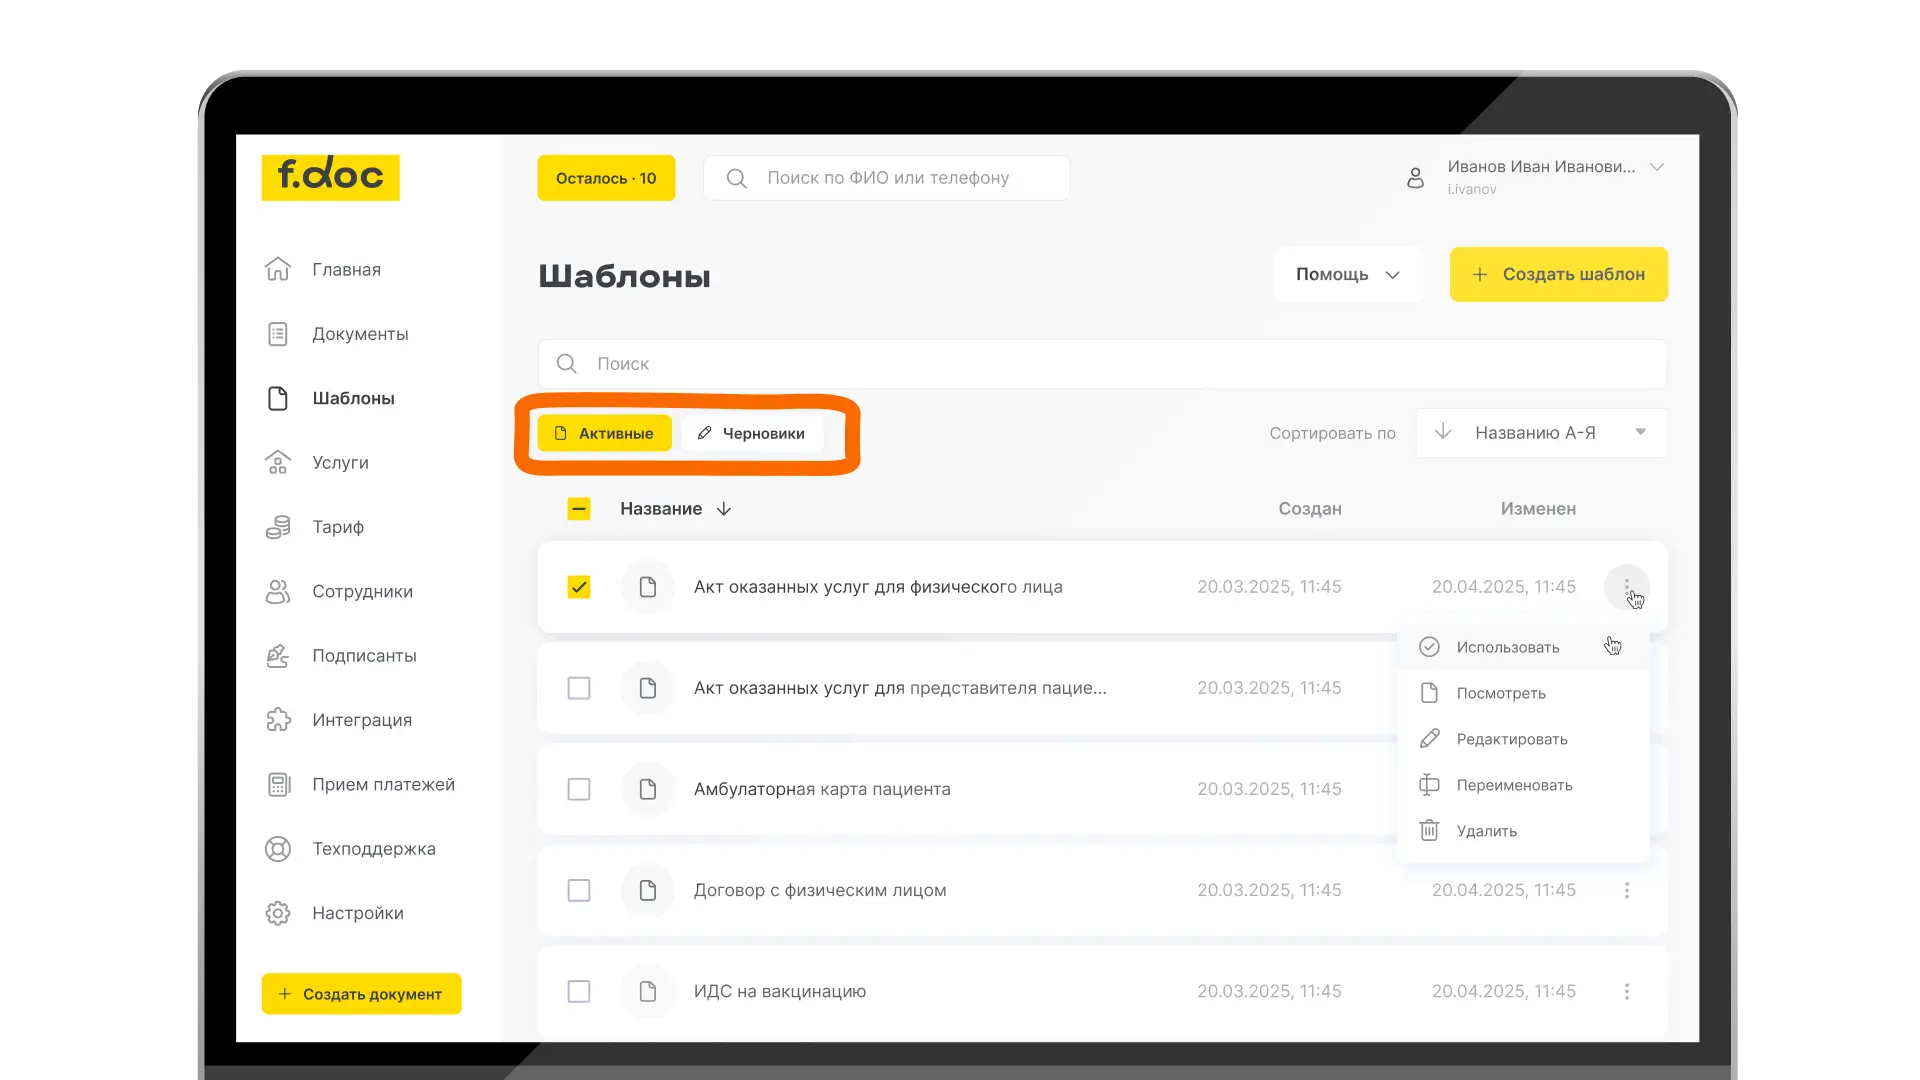
Task: Click the Создать шаблон button
Action: [x=1558, y=274]
